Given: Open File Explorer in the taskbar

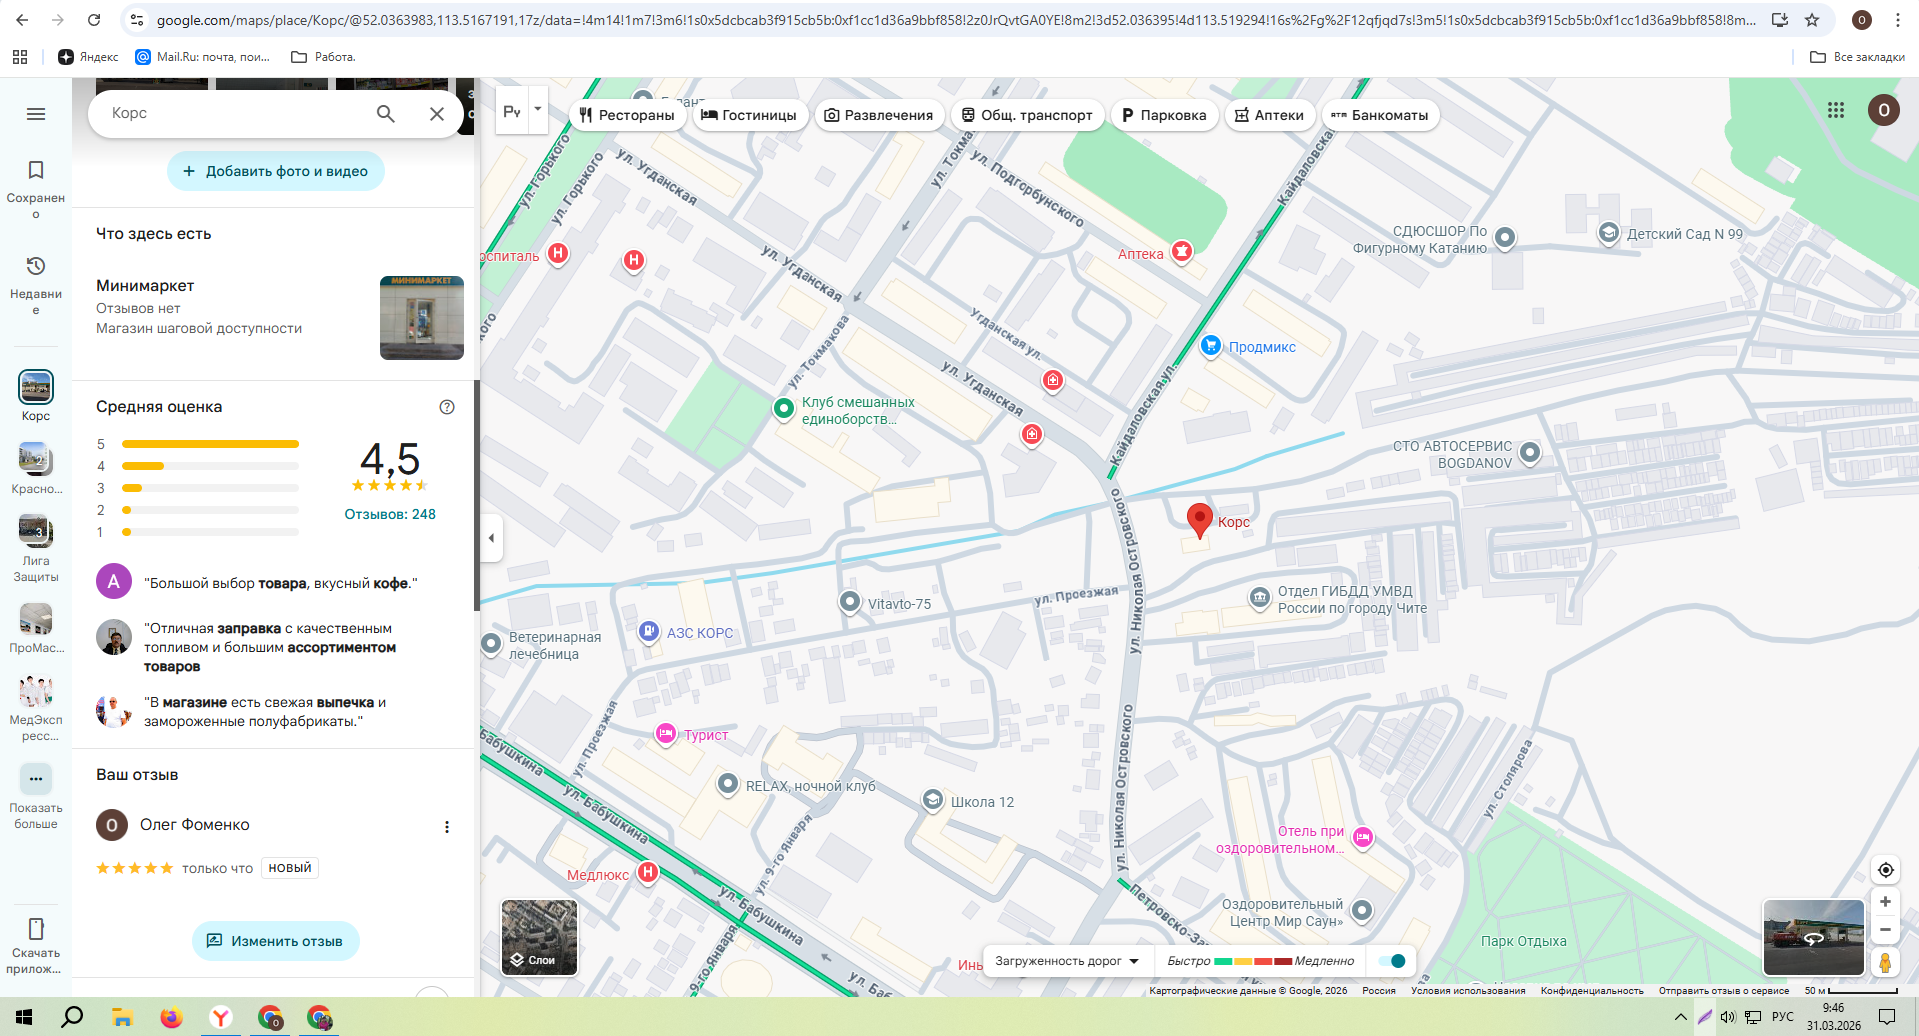Looking at the screenshot, I should coord(122,1018).
